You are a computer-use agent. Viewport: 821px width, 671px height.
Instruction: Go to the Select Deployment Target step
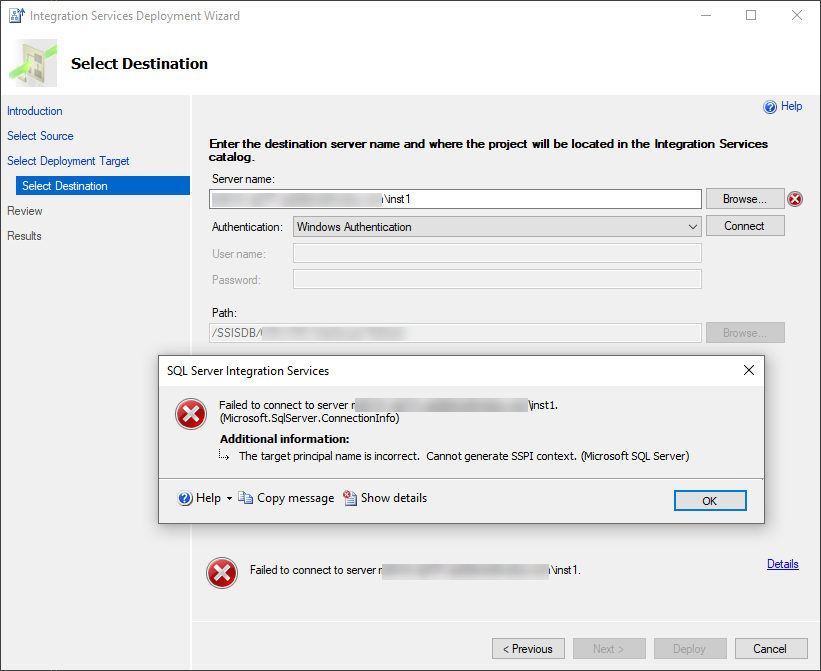tap(68, 161)
